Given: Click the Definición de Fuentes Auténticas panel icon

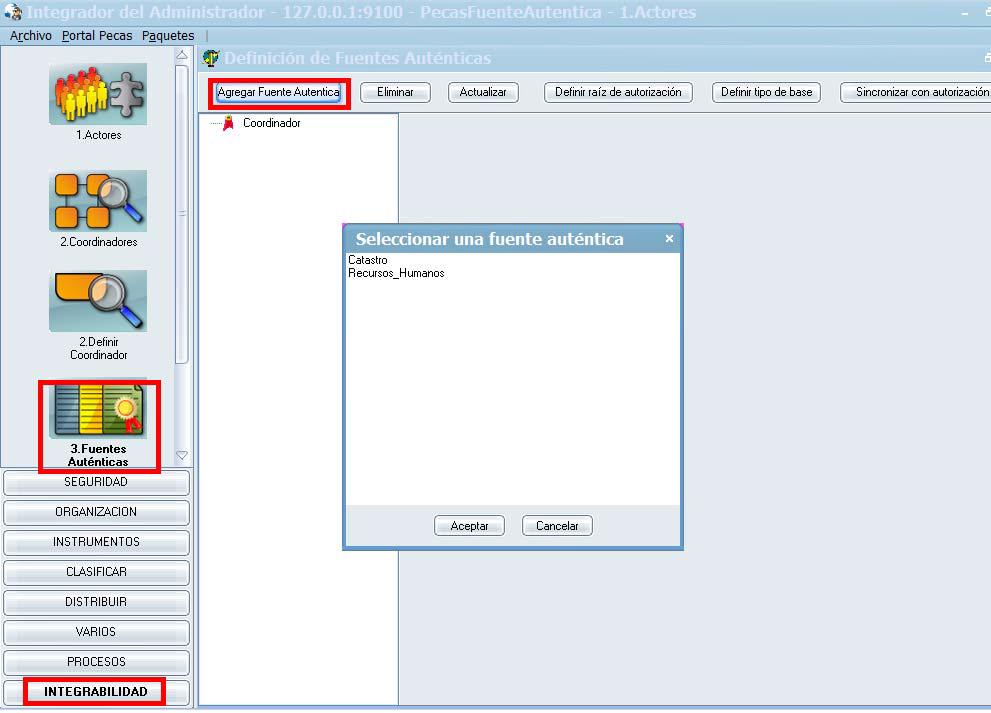Looking at the screenshot, I should (211, 58).
